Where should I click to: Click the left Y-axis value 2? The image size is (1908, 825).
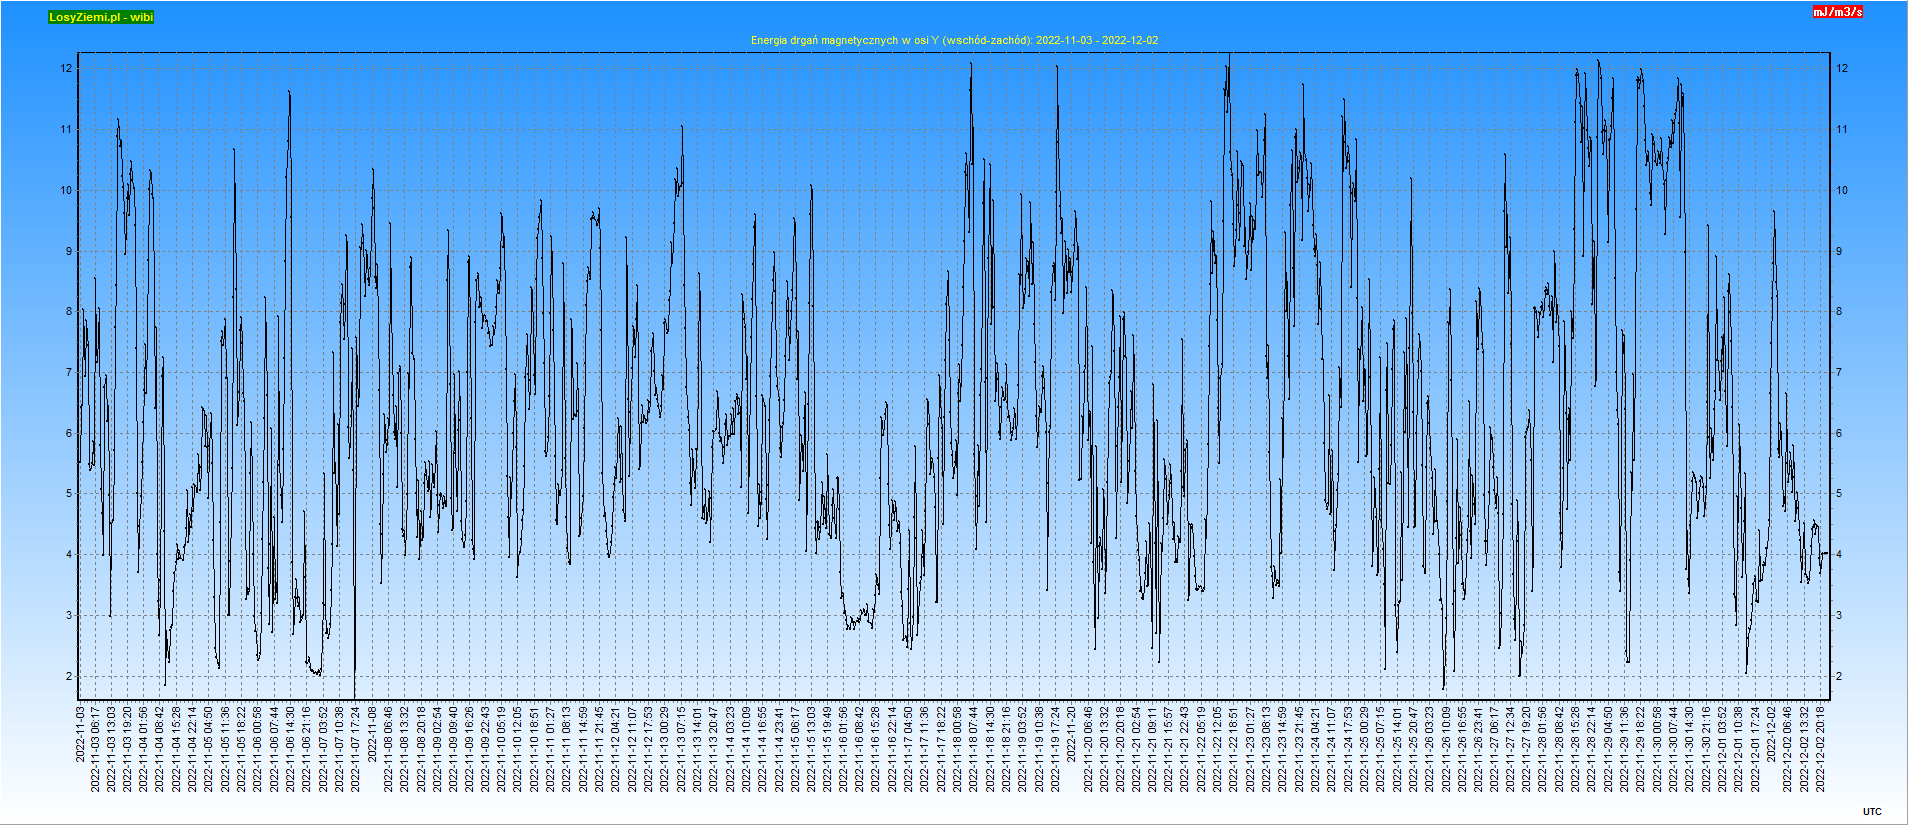click(69, 676)
